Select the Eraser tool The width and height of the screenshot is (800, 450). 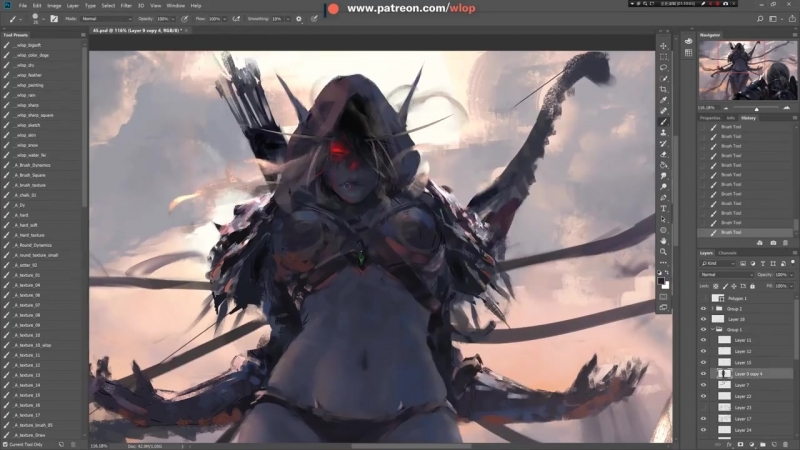663,154
